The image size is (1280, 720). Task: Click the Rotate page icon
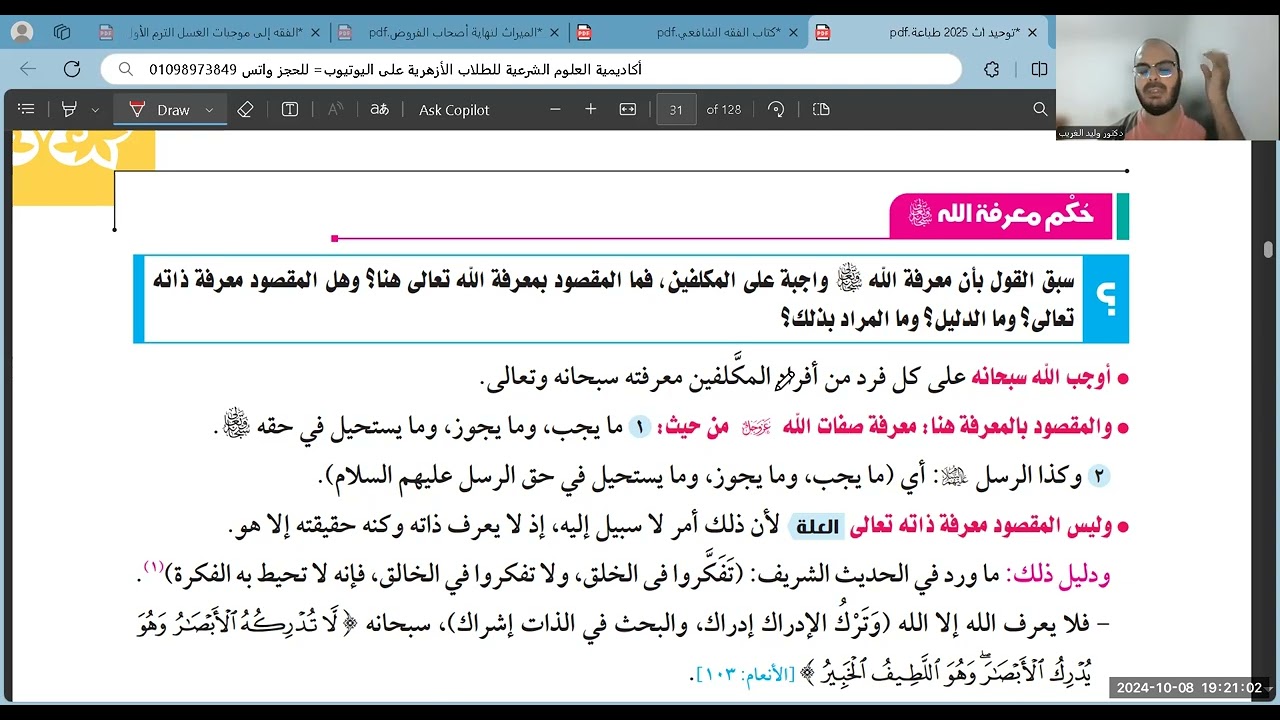776,109
